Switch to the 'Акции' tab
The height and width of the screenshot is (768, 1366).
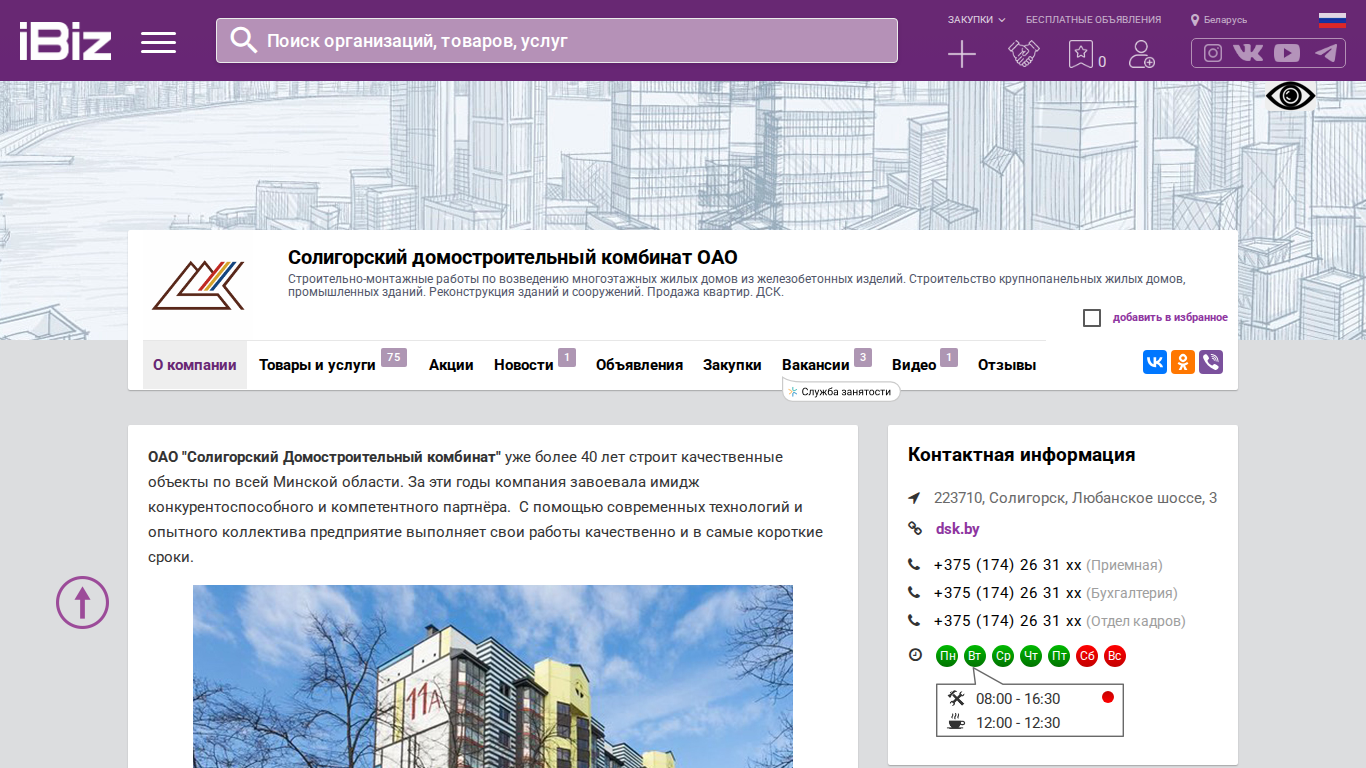coord(451,365)
